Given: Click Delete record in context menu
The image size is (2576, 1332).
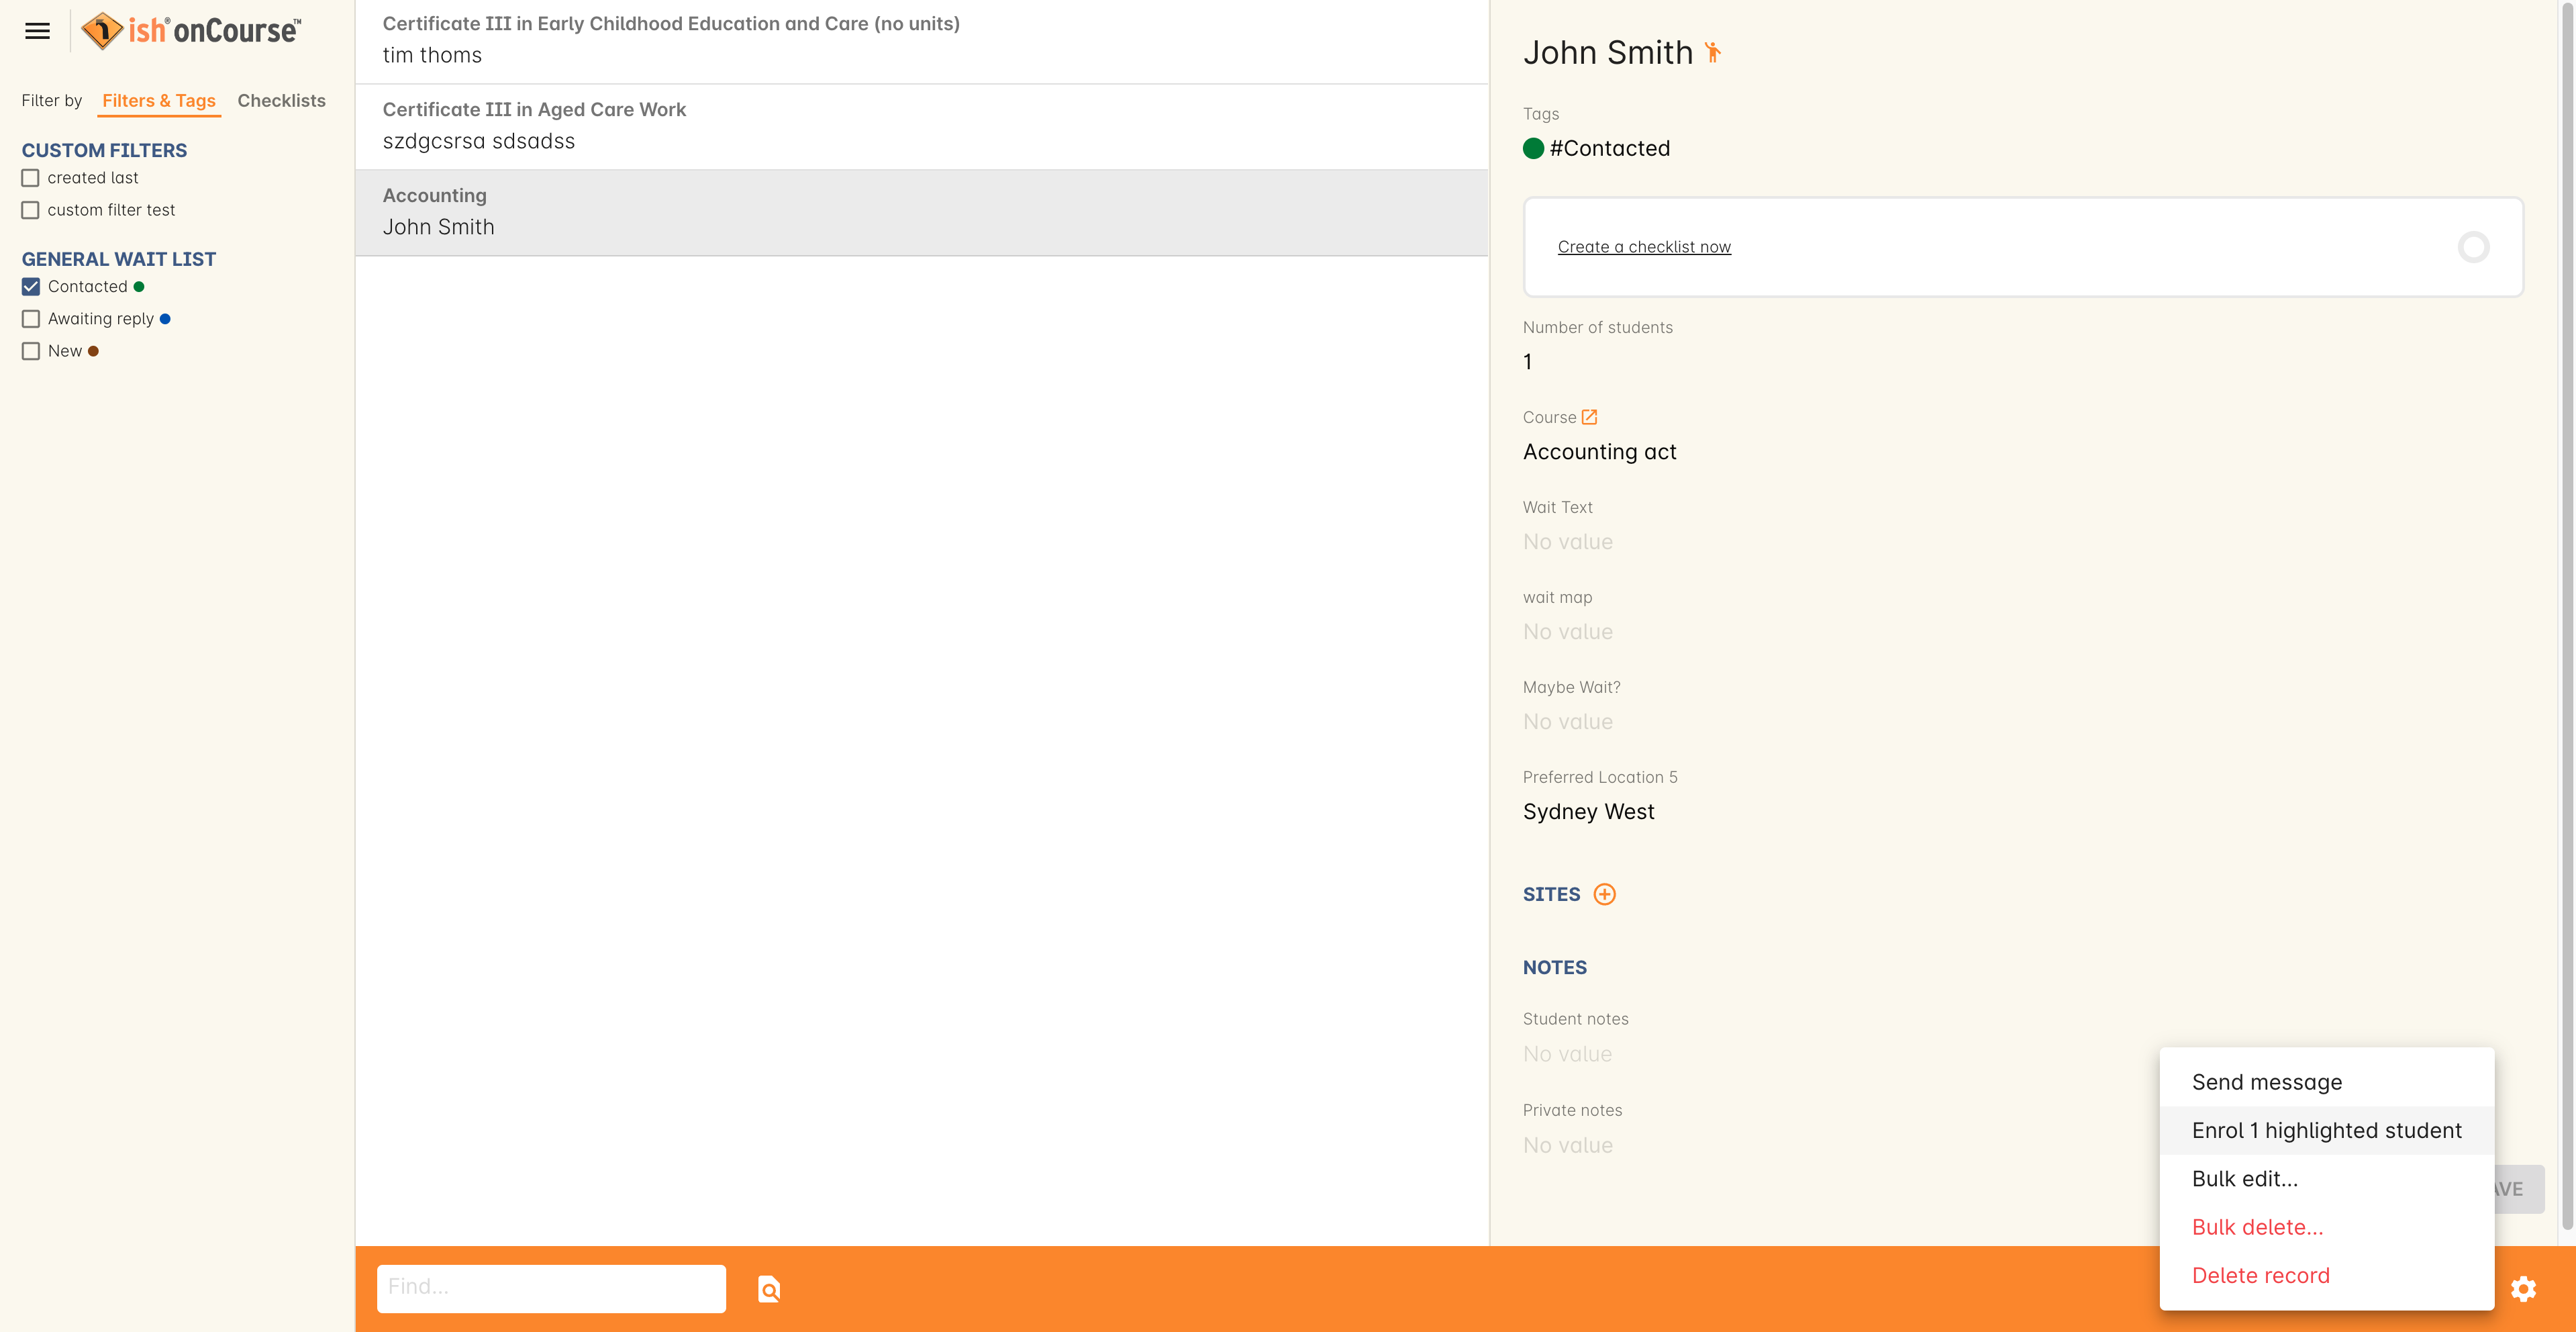Looking at the screenshot, I should (x=2260, y=1274).
